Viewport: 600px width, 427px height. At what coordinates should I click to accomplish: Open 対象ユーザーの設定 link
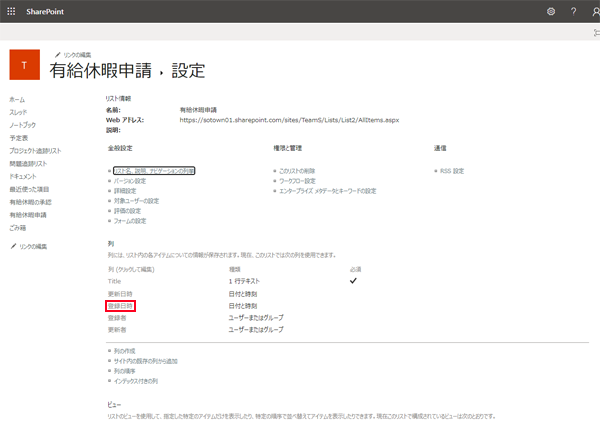tap(136, 201)
